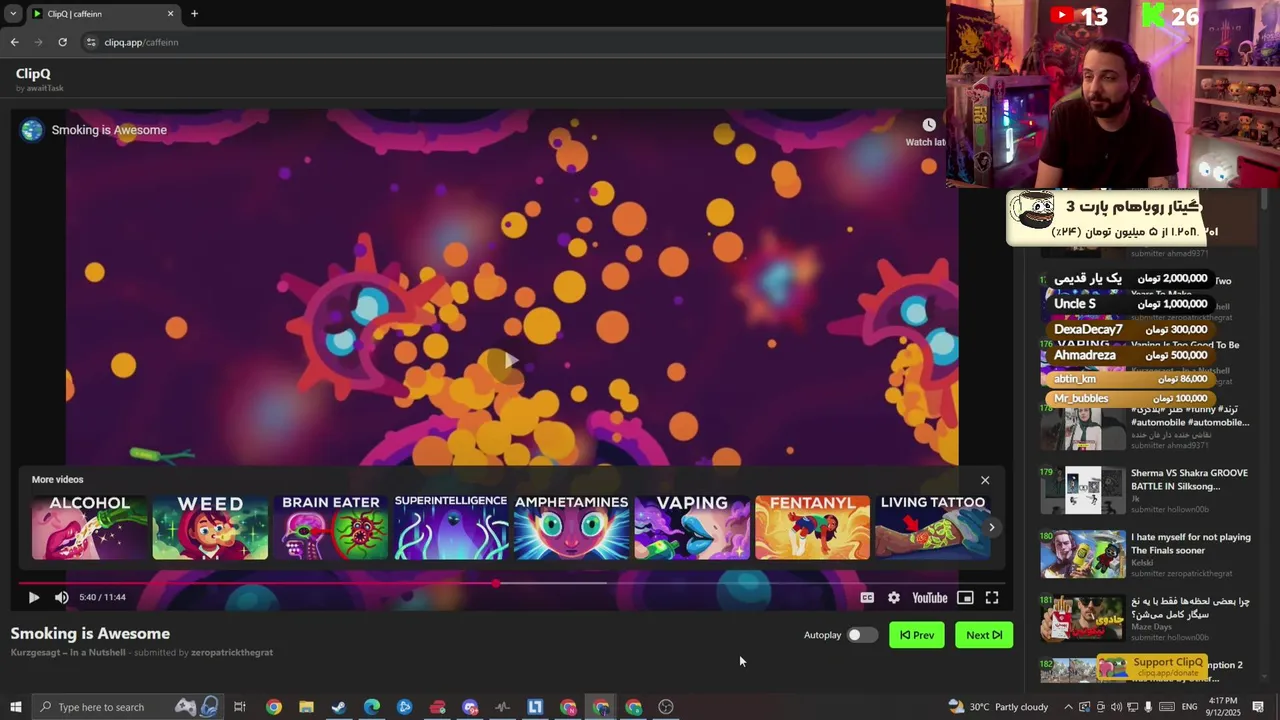The image size is (1280, 720).
Task: Launch File Explorer from taskbar
Action: (x=306, y=707)
